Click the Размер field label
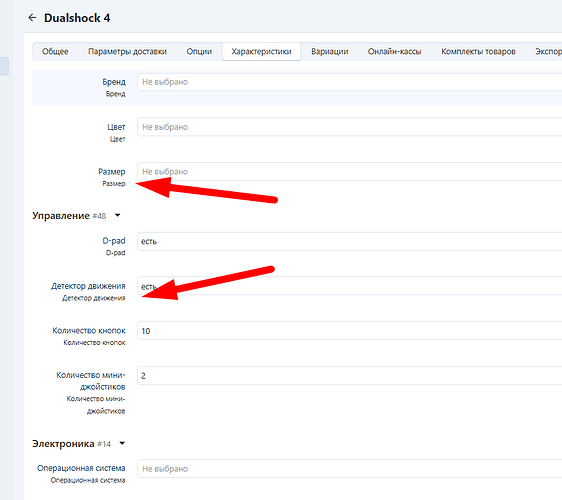Image resolution: width=562 pixels, height=500 pixels. [112, 172]
